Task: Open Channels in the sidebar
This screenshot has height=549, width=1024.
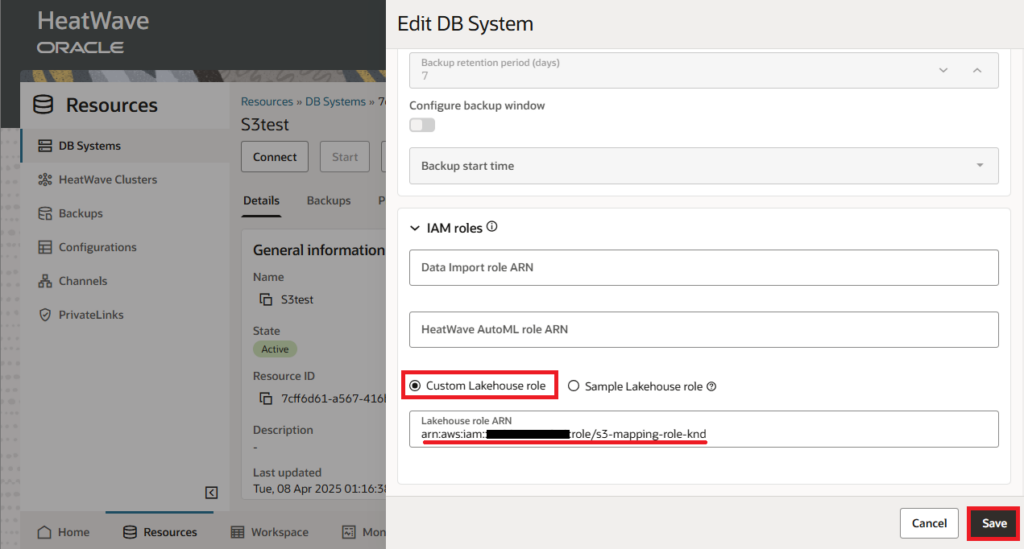Action: point(125,281)
